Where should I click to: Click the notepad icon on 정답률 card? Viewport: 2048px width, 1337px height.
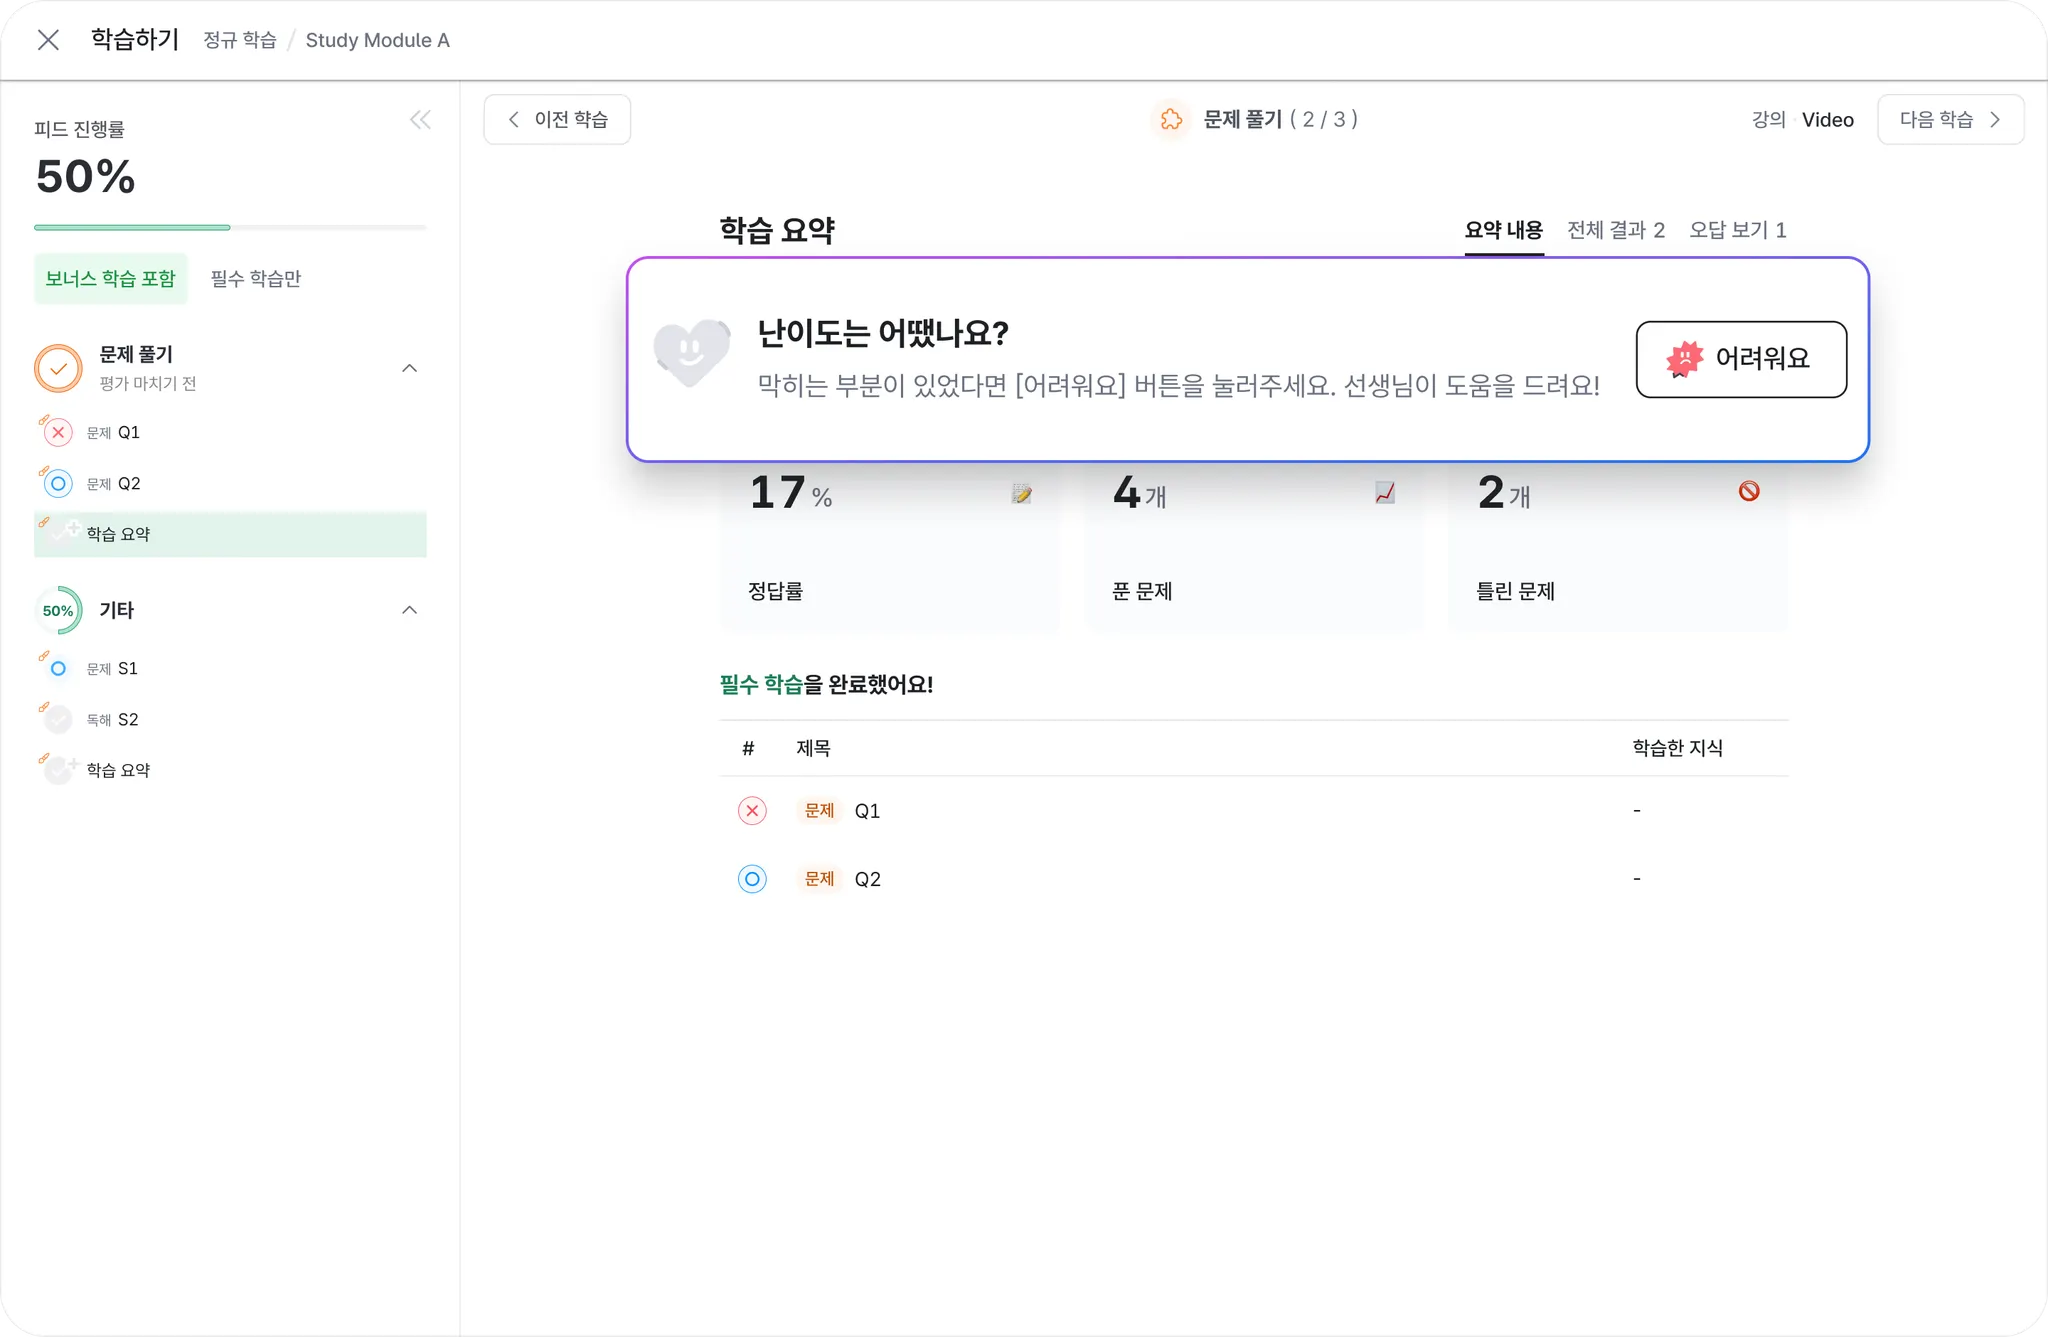[x=1021, y=493]
